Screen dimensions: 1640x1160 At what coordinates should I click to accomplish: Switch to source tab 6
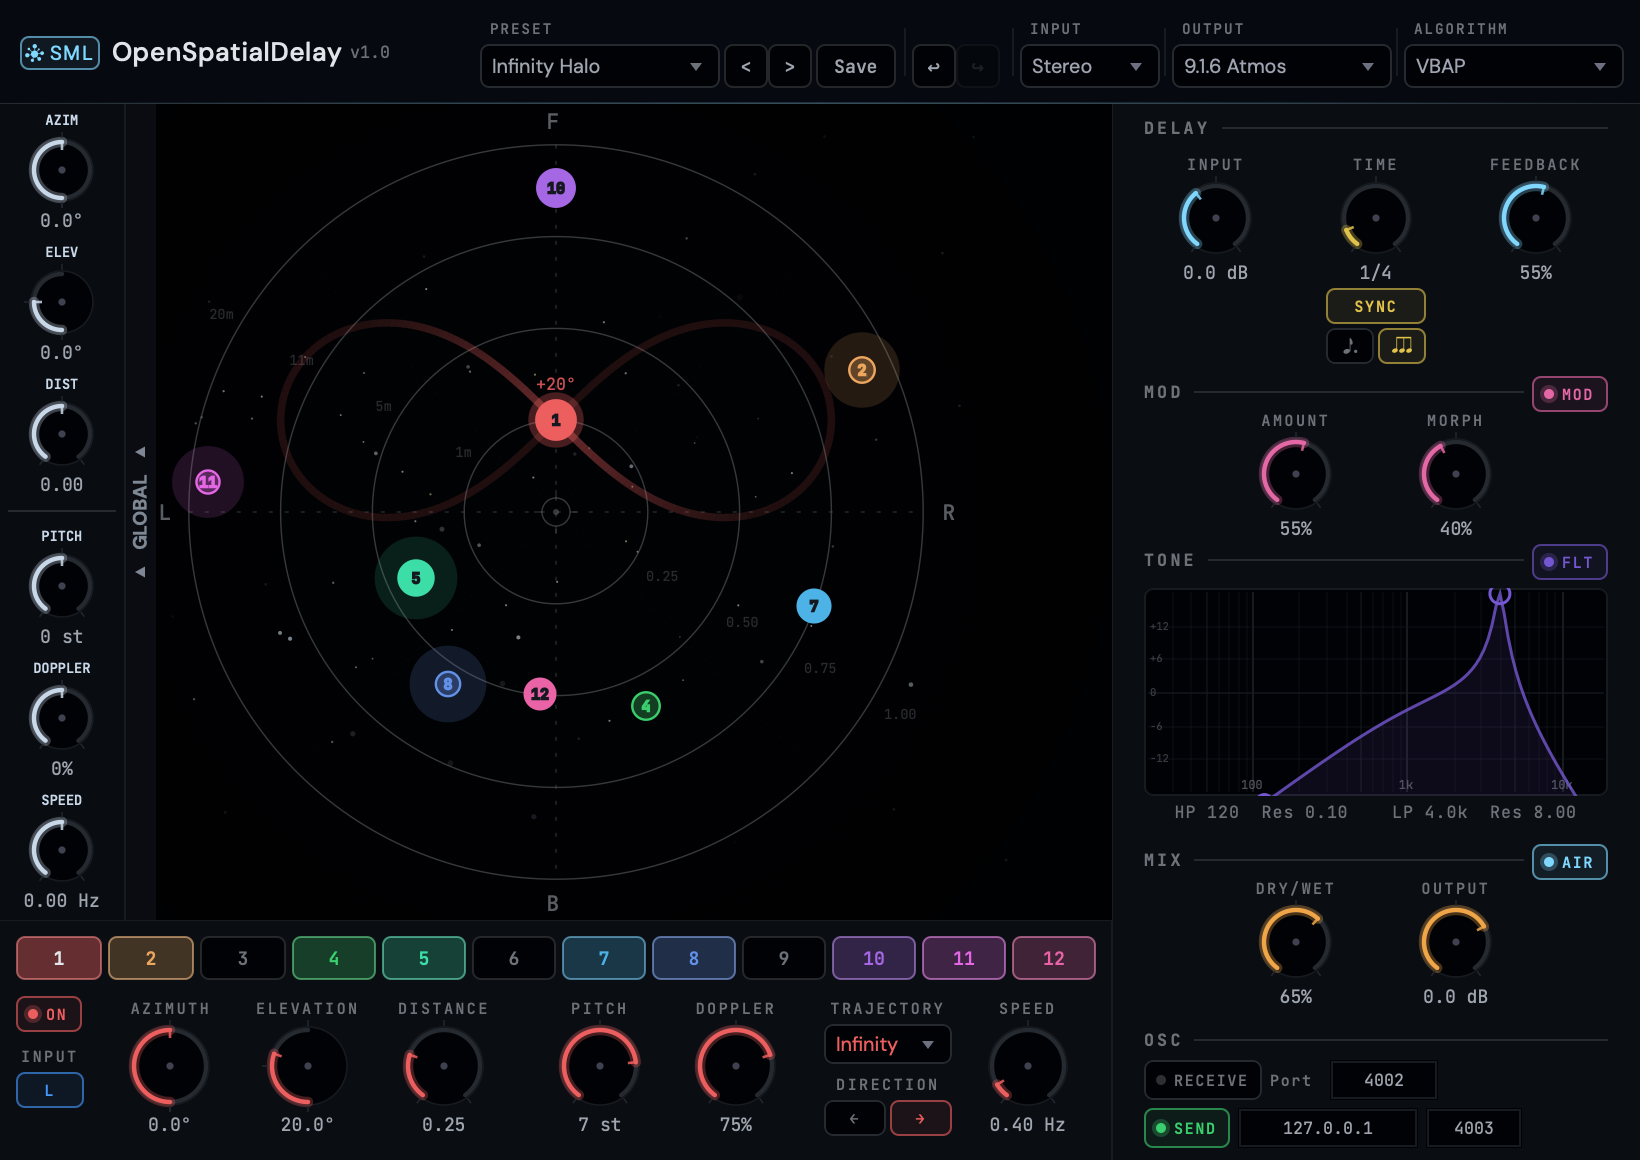(514, 958)
